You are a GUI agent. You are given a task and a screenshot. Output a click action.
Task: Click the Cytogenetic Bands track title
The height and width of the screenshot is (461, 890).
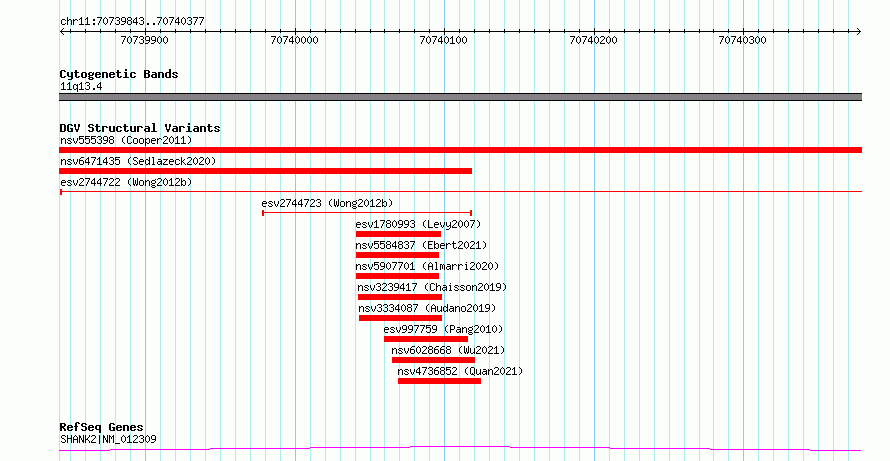tap(119, 74)
